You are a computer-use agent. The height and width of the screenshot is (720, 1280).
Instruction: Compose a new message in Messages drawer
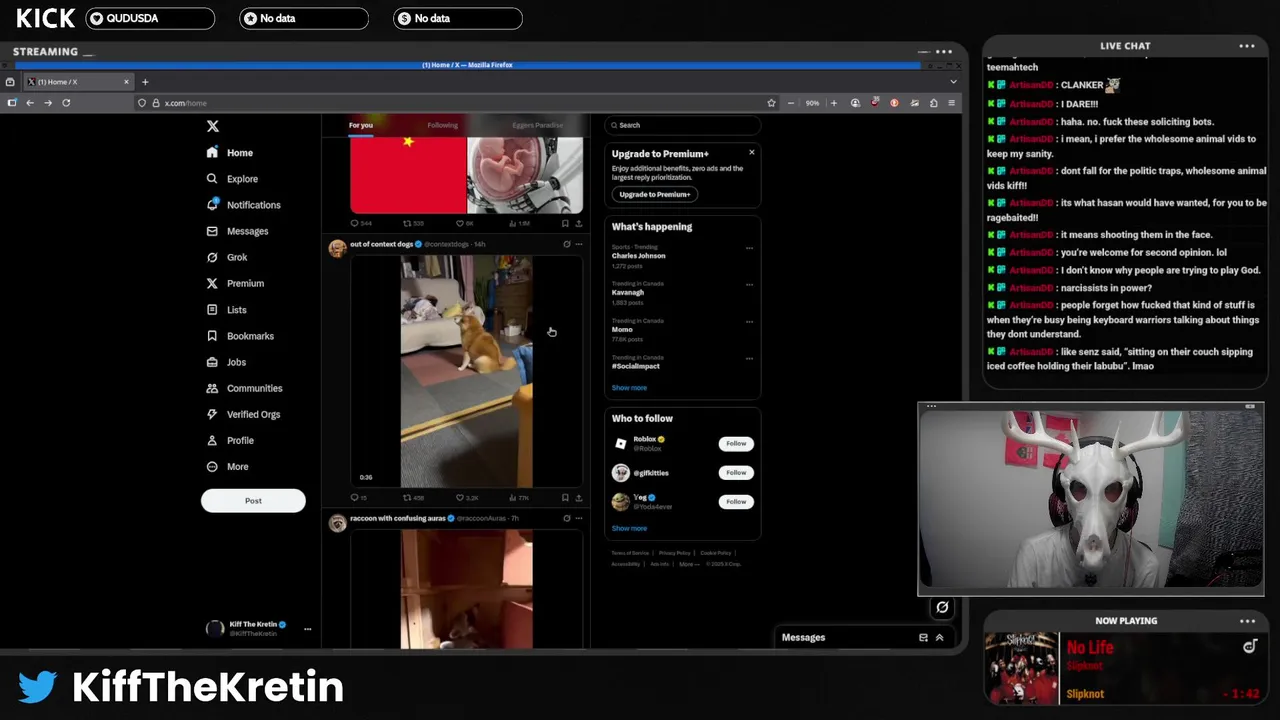click(x=923, y=637)
